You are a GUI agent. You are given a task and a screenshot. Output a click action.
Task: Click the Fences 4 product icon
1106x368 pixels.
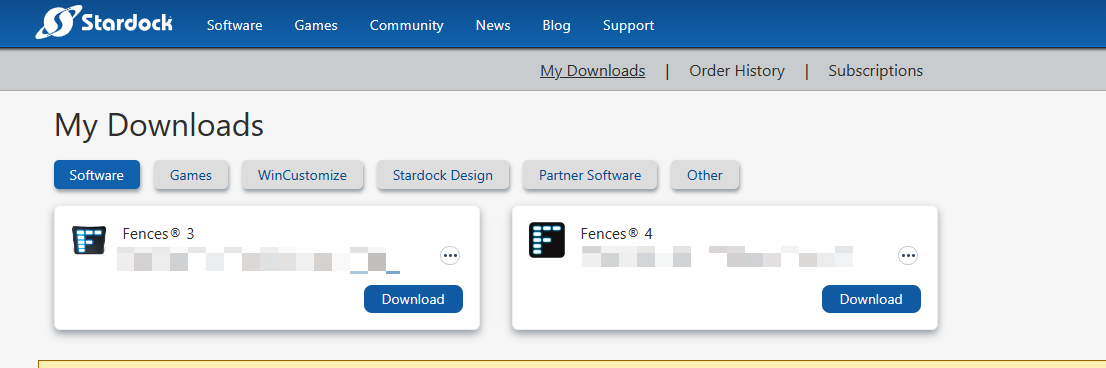pyautogui.click(x=547, y=240)
